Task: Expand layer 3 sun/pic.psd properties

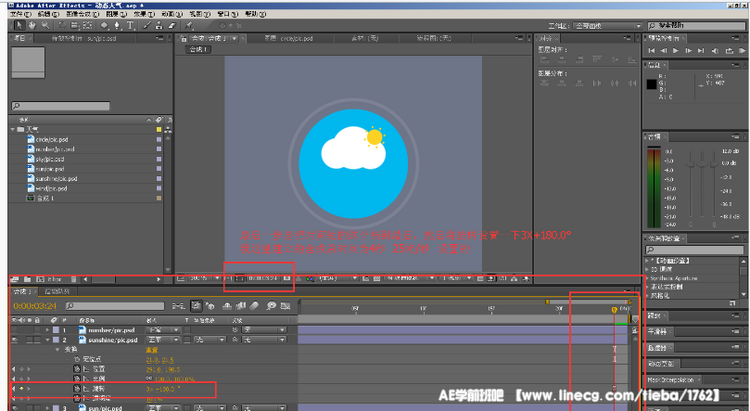Action: pos(47,408)
